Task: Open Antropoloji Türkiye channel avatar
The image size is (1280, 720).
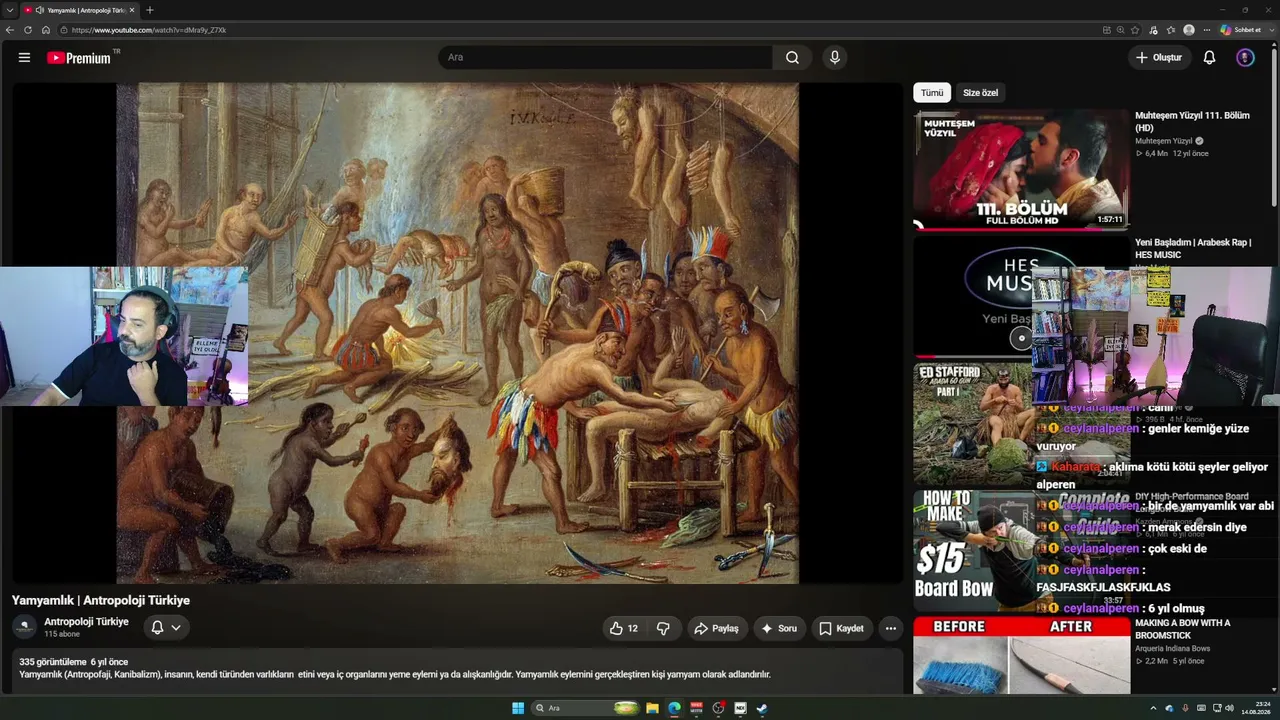Action: (x=24, y=627)
